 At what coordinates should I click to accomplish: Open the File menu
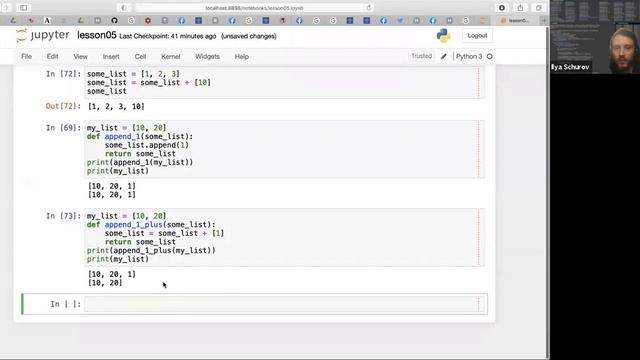pos(27,56)
